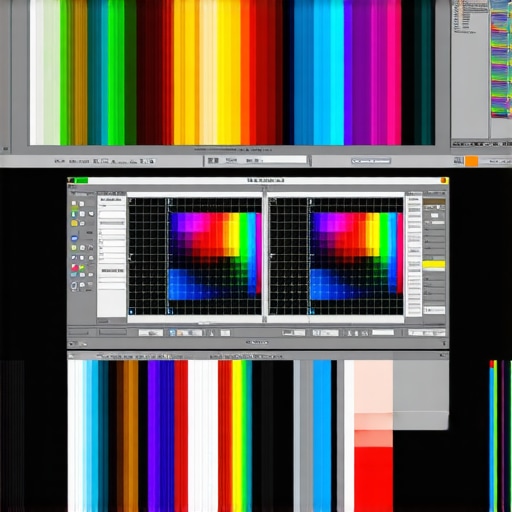Click the right color grid view
This screenshot has height=512, width=512.
(x=336, y=256)
